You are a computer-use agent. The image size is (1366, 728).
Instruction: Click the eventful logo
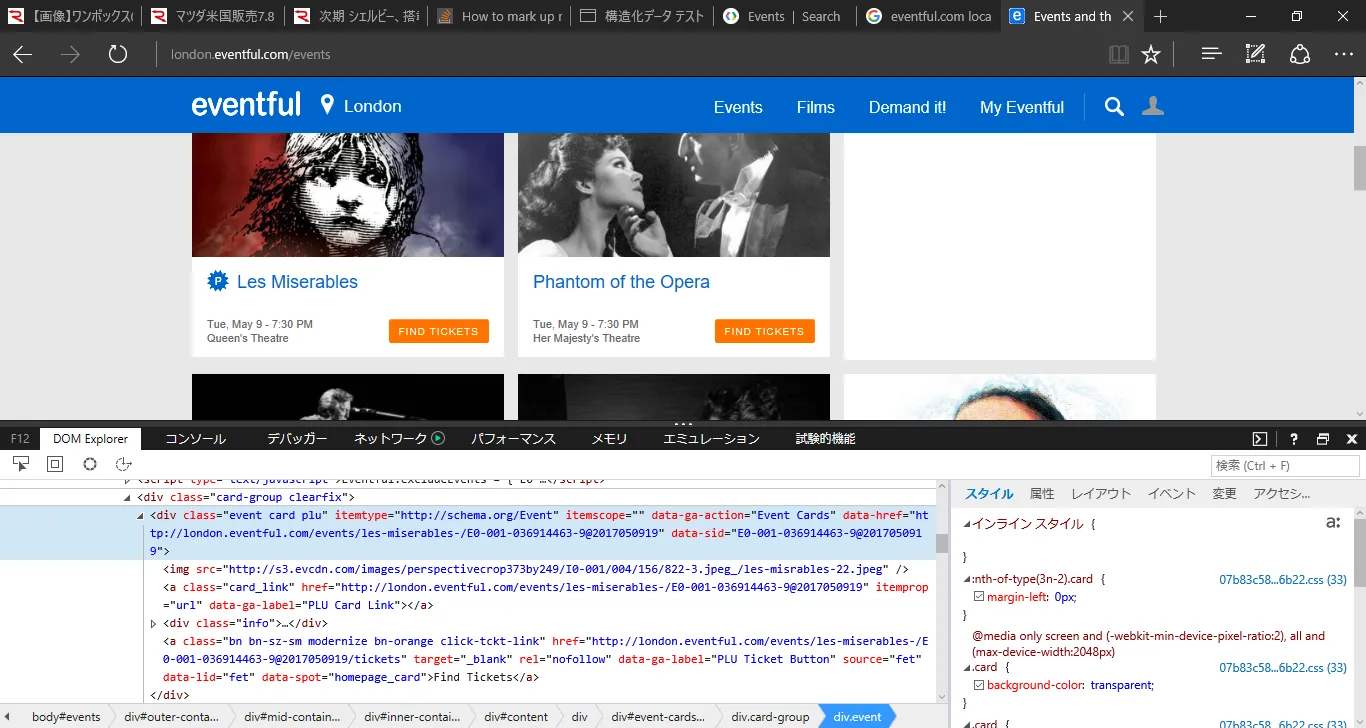246,105
